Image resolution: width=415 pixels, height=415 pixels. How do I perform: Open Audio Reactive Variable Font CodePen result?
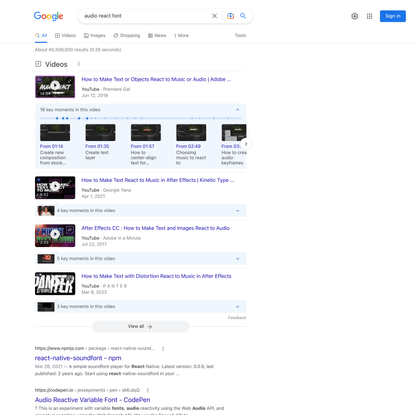[x=92, y=400]
